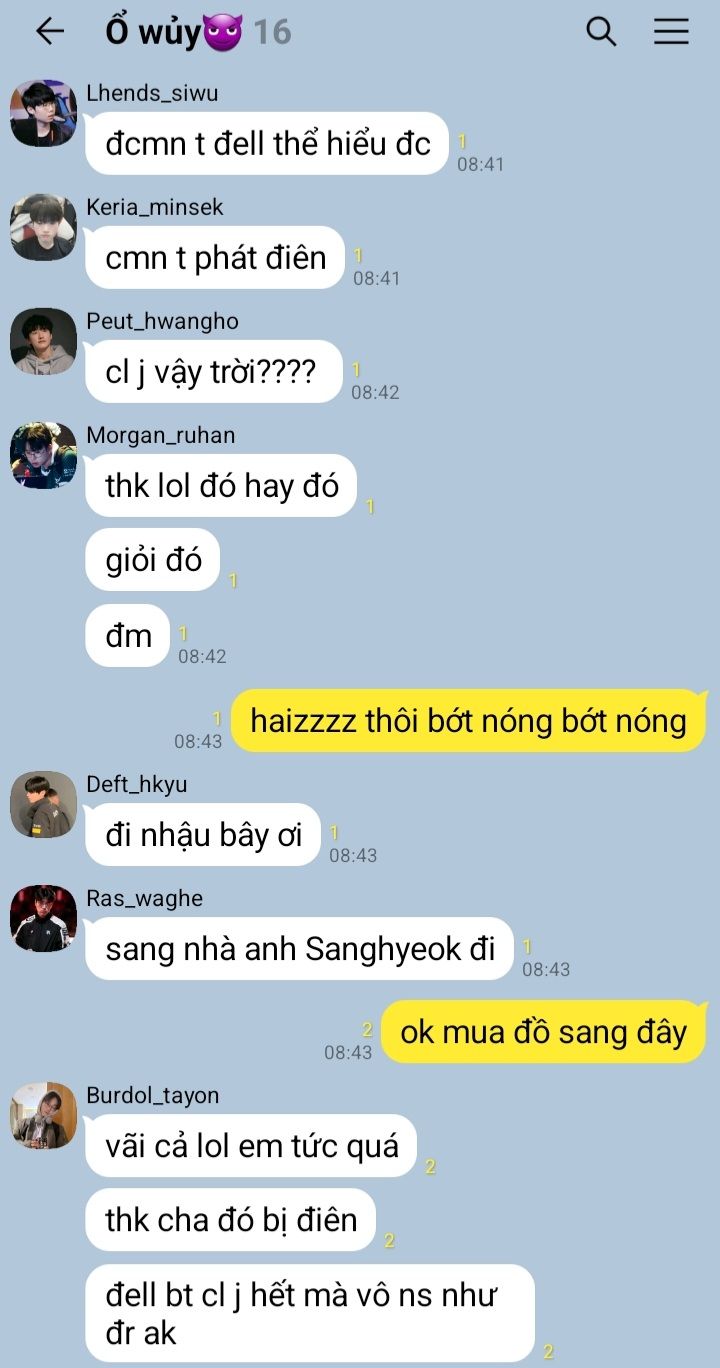Tap Keria_minsek's profile avatar
The width and height of the screenshot is (720, 1368).
pos(43,227)
